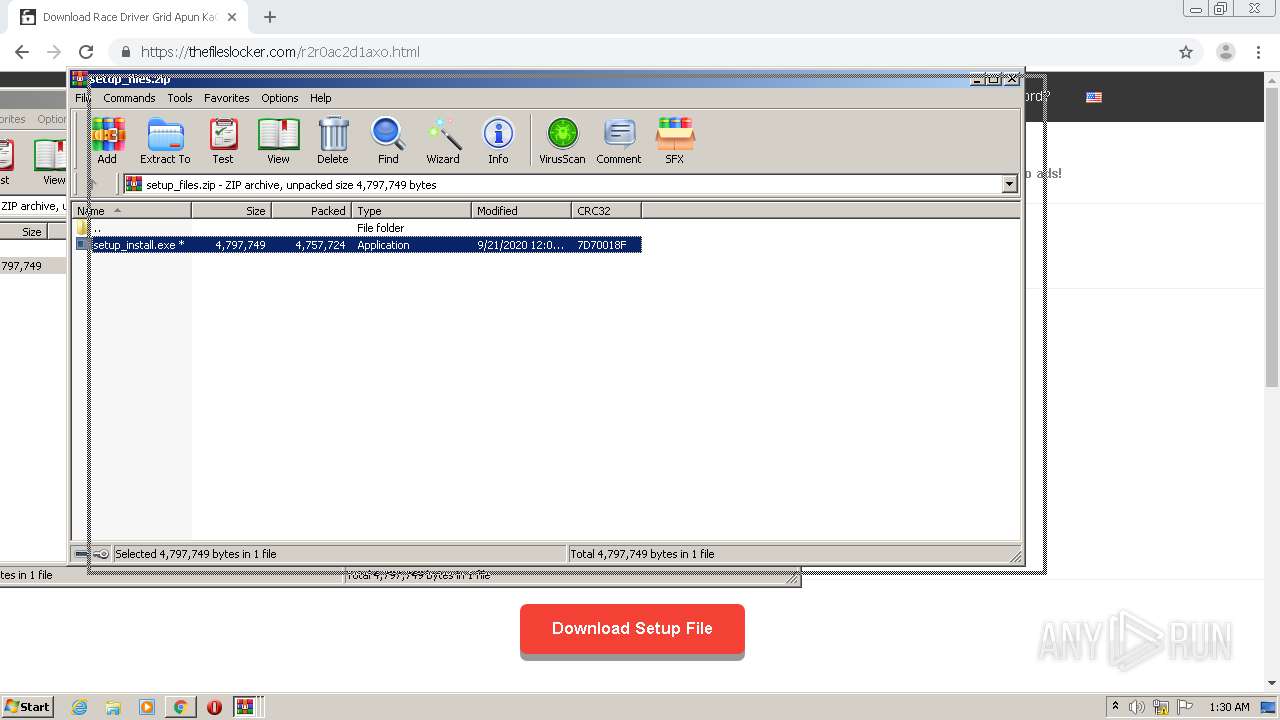This screenshot has height=720, width=1280.
Task: Open the media player taskbar icon
Action: [x=147, y=707]
